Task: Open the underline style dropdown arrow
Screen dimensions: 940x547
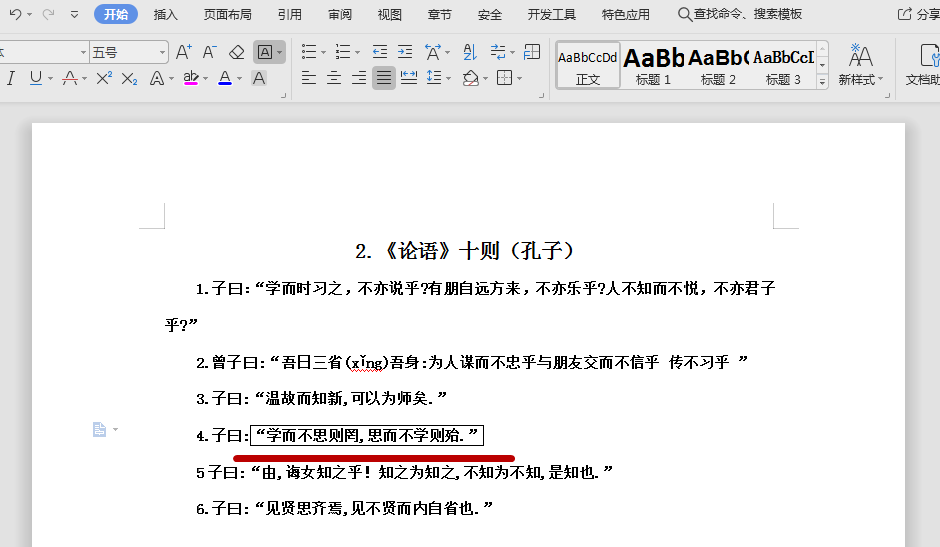Action: pyautogui.click(x=50, y=79)
